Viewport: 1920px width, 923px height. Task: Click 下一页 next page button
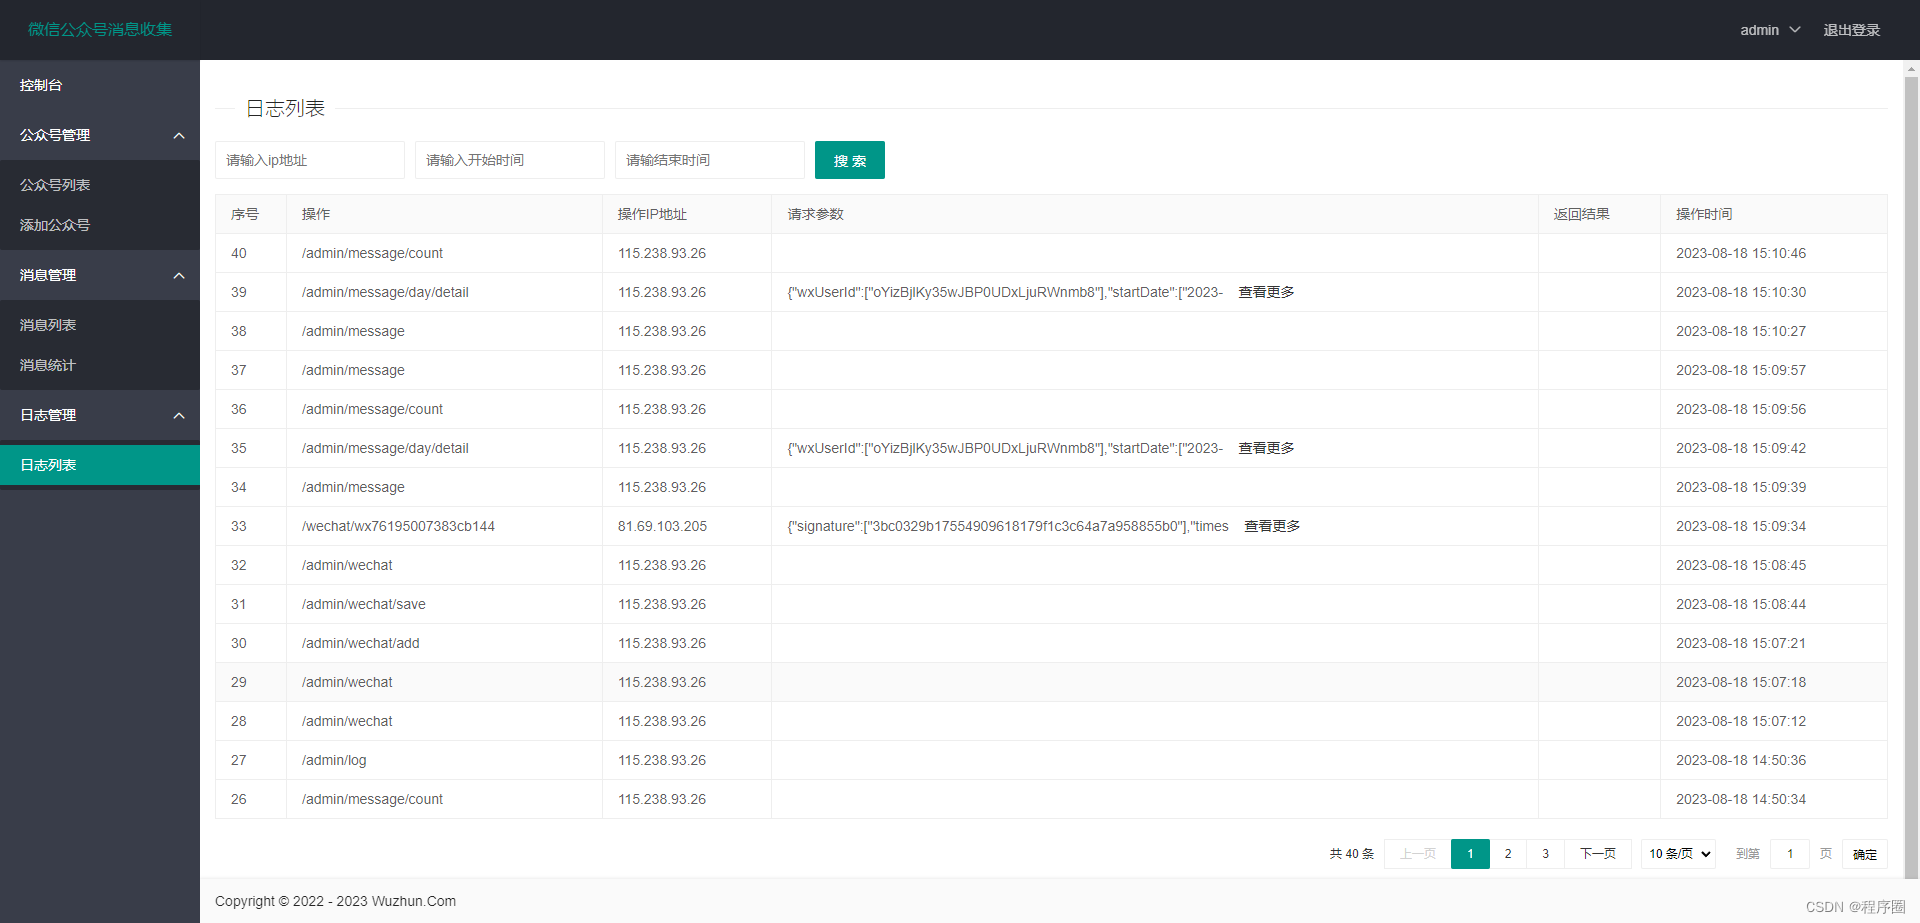[1597, 854]
